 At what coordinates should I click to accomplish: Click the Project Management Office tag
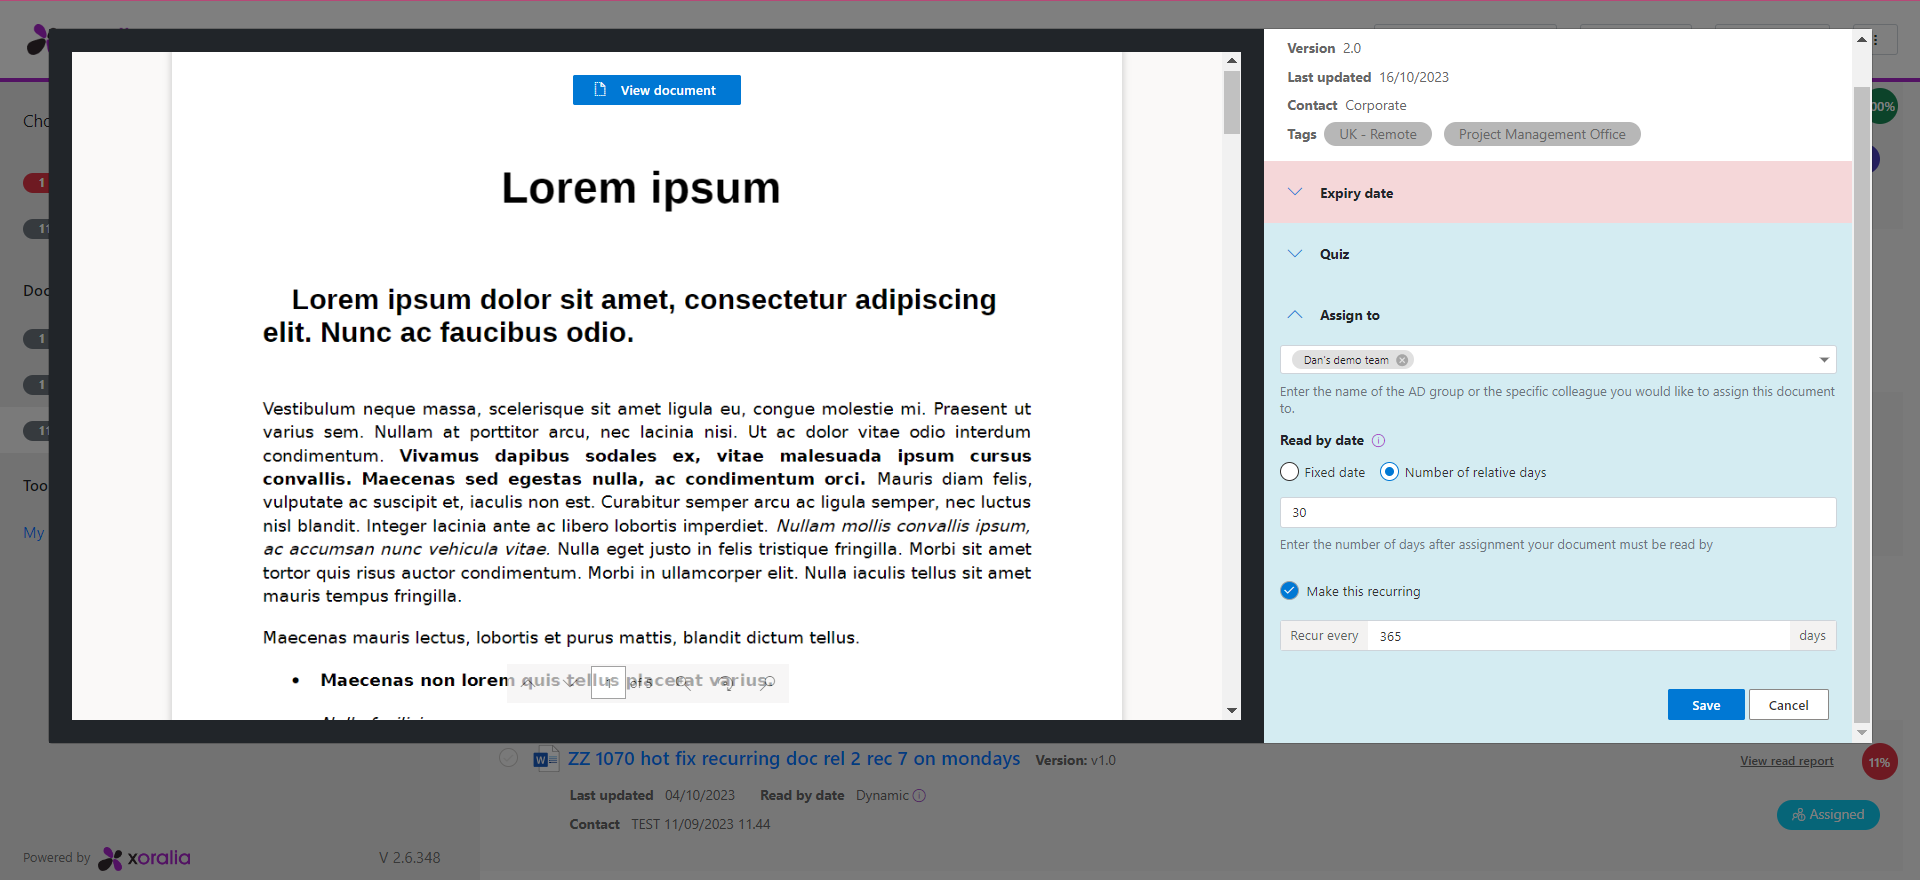(x=1542, y=134)
